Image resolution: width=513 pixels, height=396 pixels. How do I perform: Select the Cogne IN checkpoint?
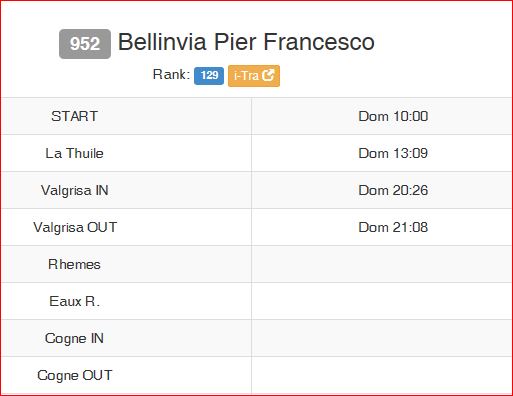[74, 338]
